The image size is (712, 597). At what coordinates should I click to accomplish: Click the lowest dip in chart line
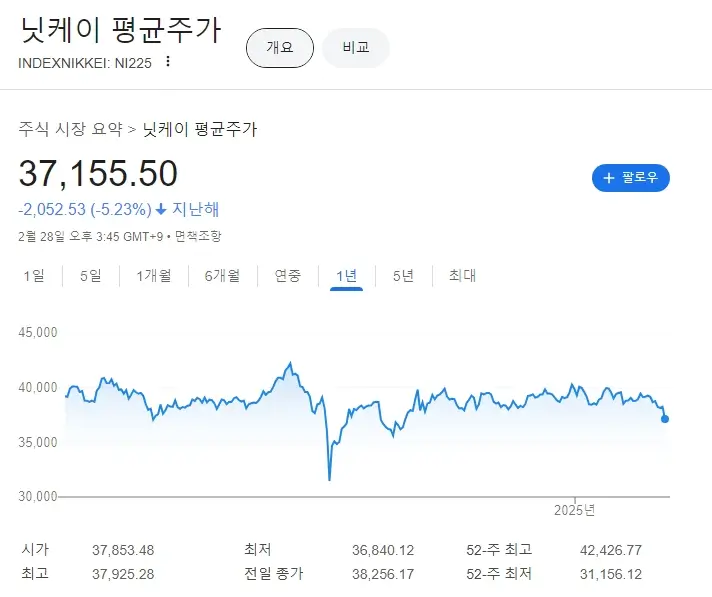coord(329,479)
